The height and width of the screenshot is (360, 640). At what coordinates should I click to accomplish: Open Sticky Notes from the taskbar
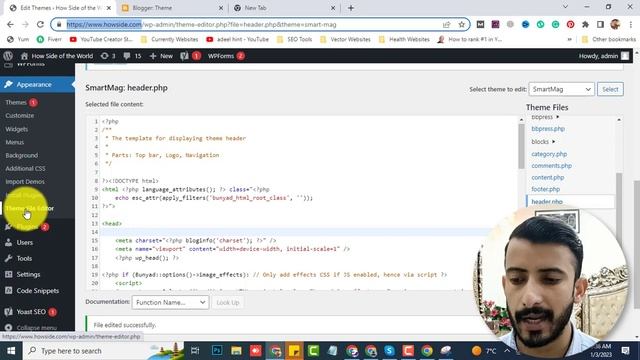pyautogui.click(x=294, y=351)
